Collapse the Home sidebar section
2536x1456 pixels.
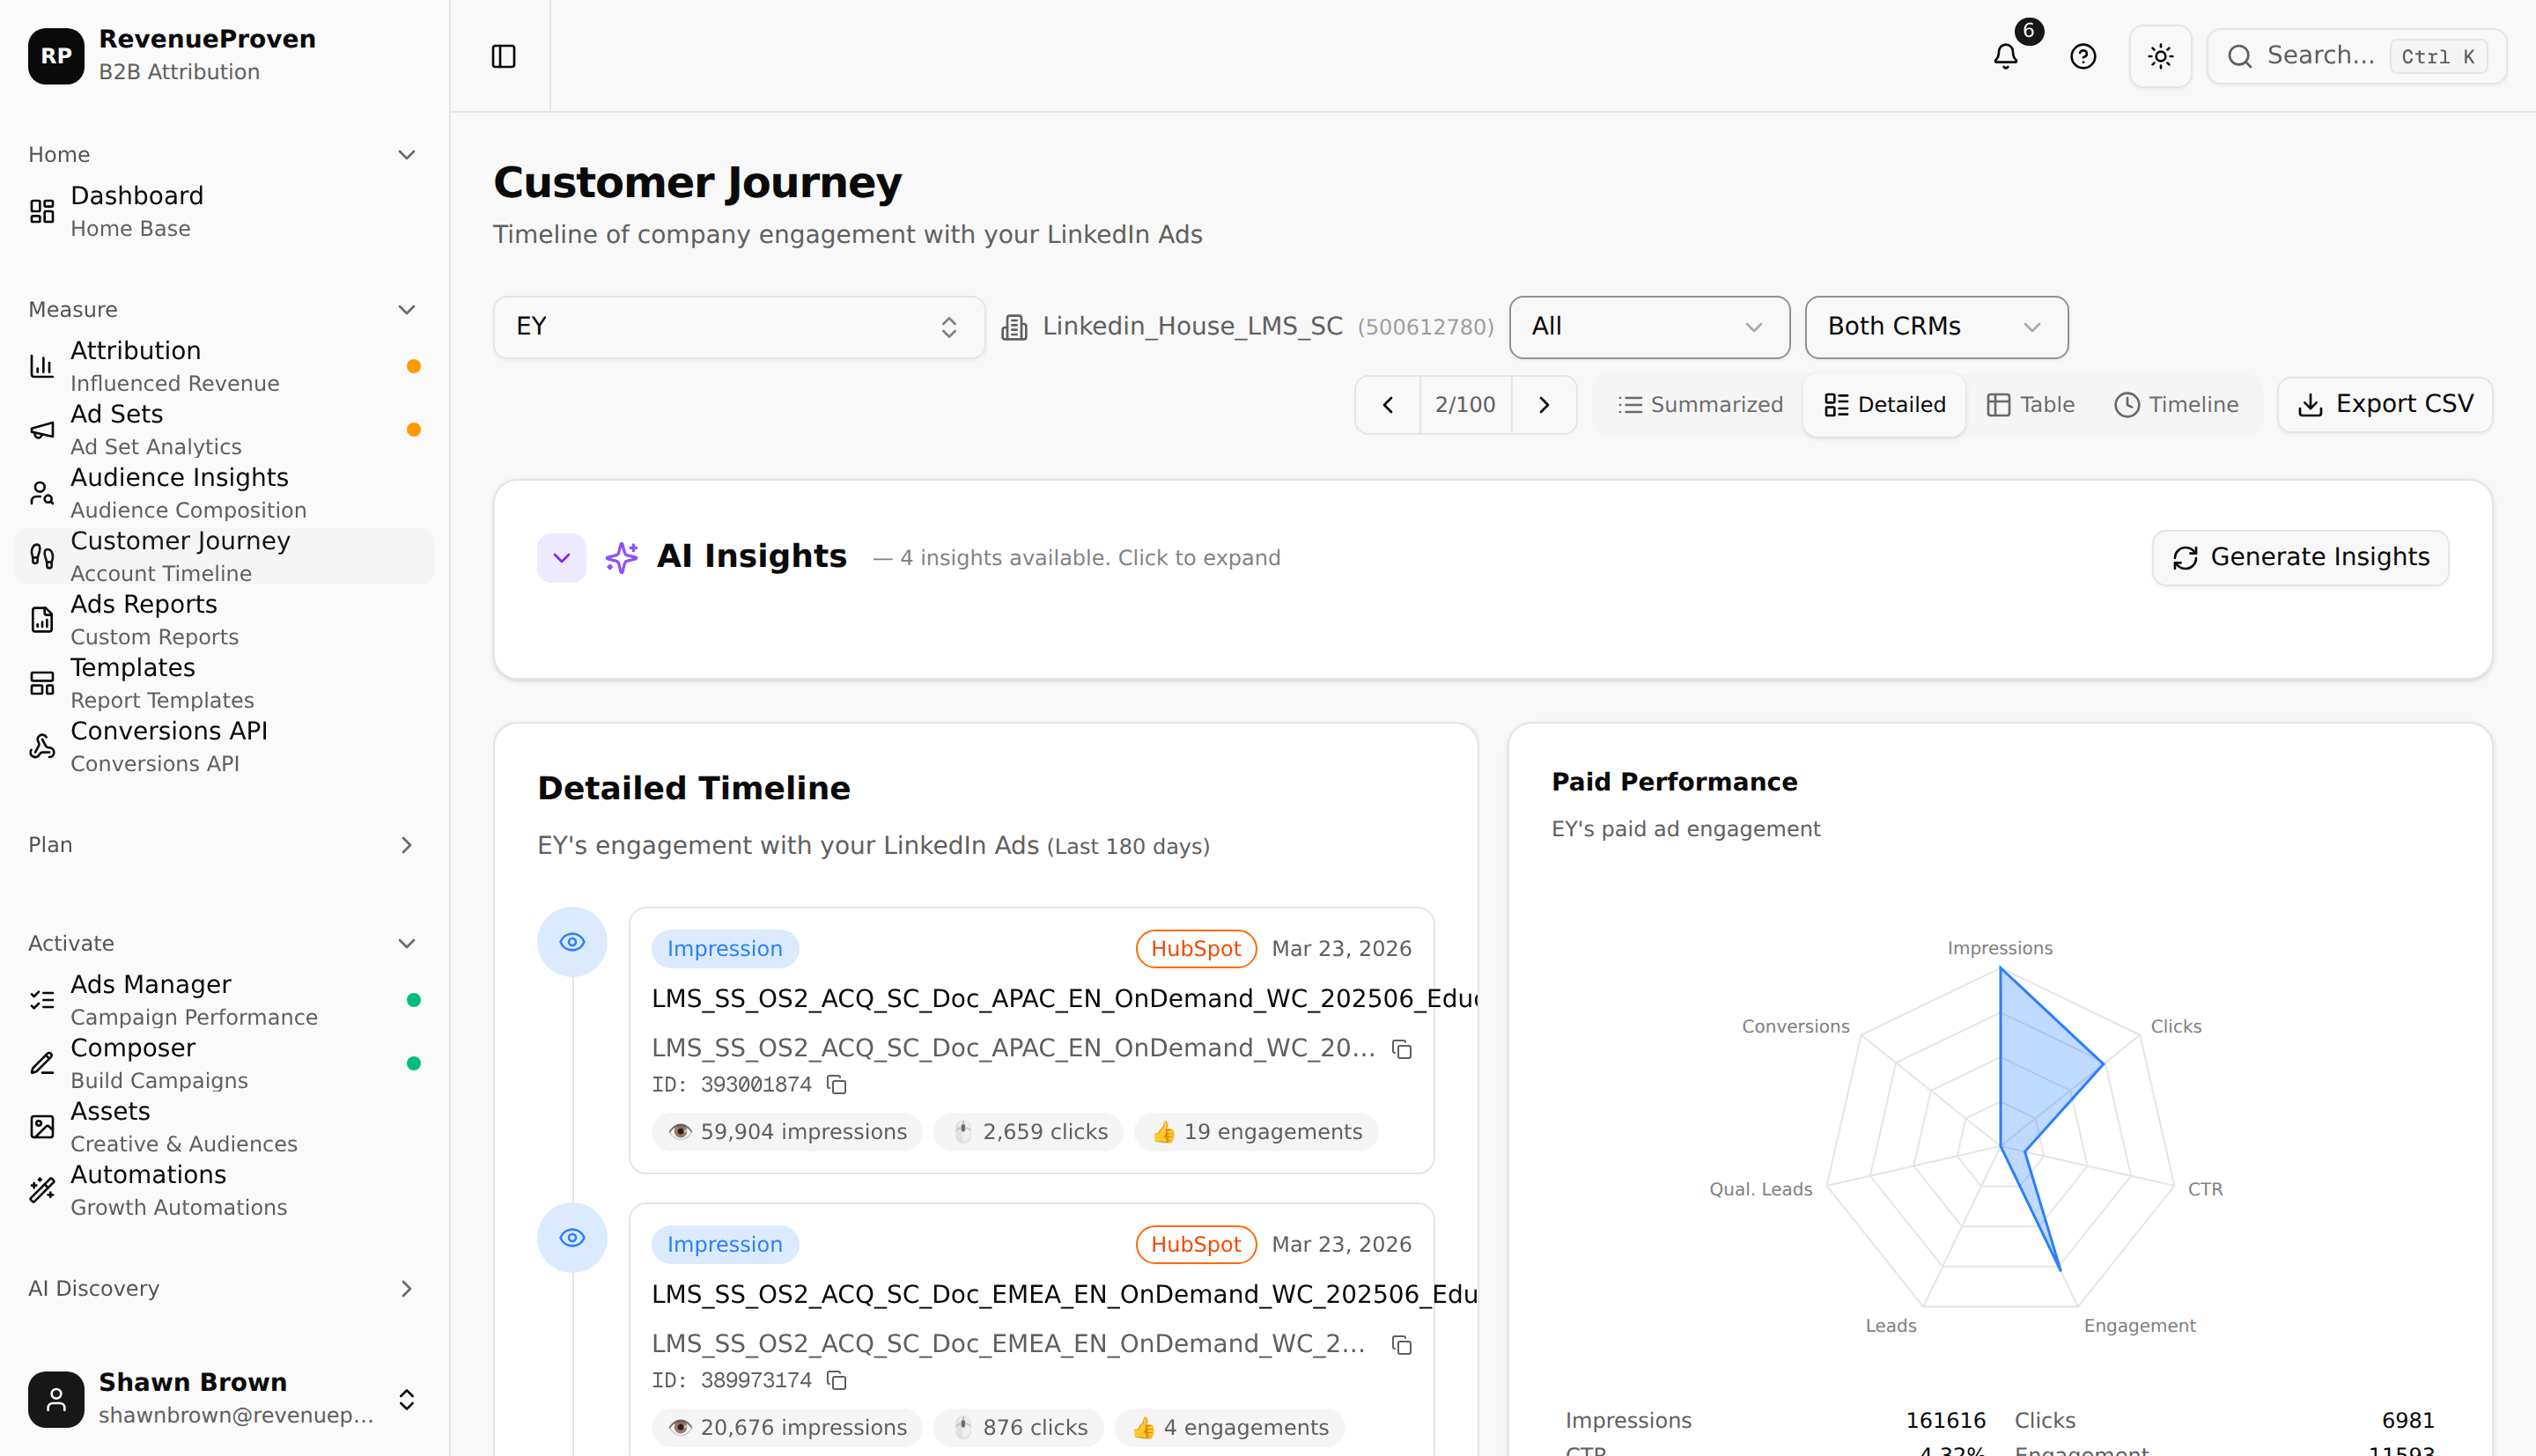coord(222,154)
